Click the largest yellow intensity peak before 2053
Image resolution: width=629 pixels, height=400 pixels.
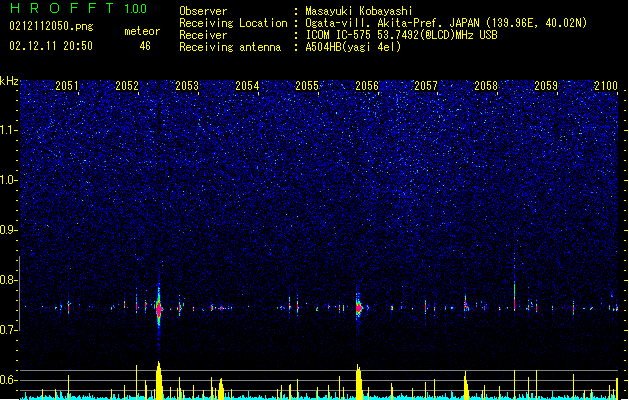159,380
